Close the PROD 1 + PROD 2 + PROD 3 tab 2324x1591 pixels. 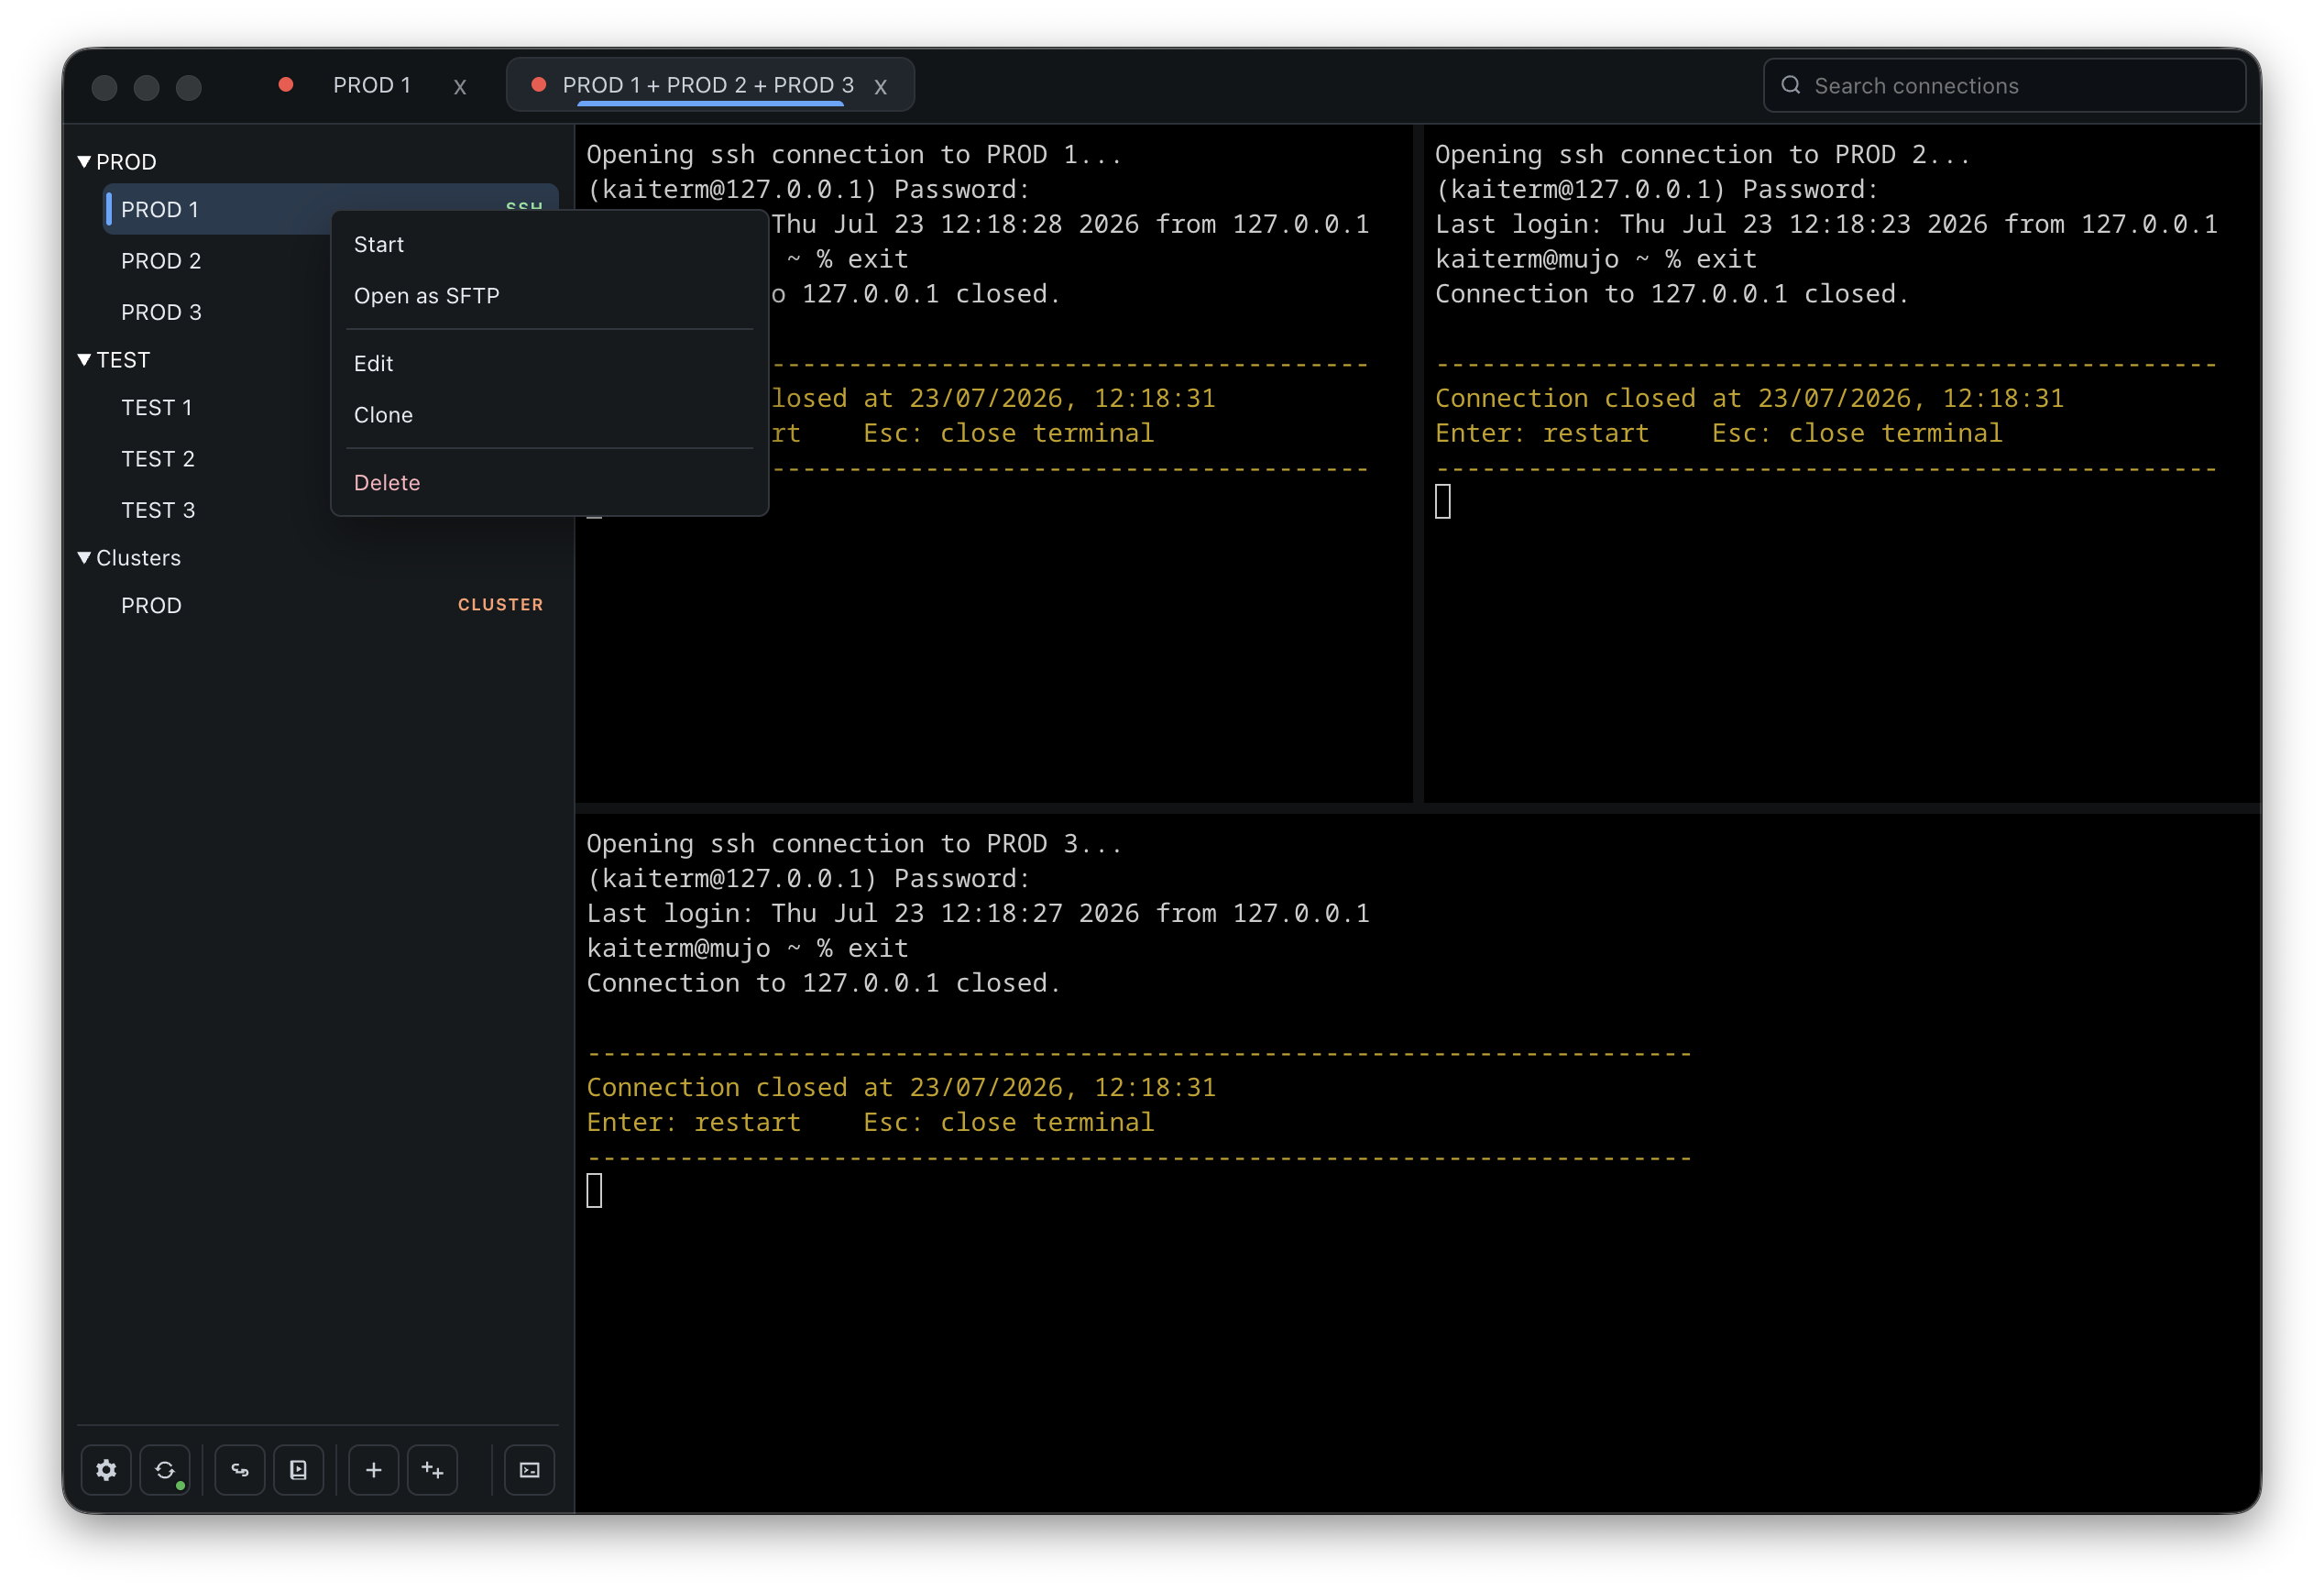tap(880, 87)
